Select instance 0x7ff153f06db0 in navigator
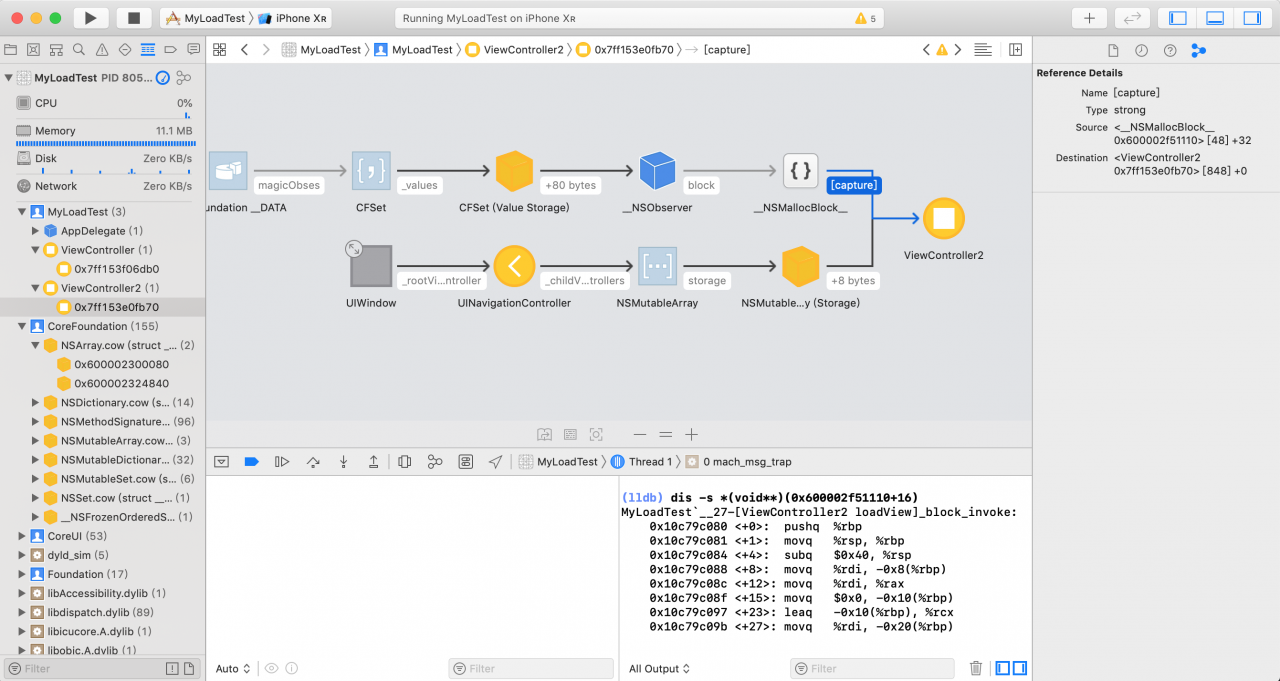 [103, 269]
